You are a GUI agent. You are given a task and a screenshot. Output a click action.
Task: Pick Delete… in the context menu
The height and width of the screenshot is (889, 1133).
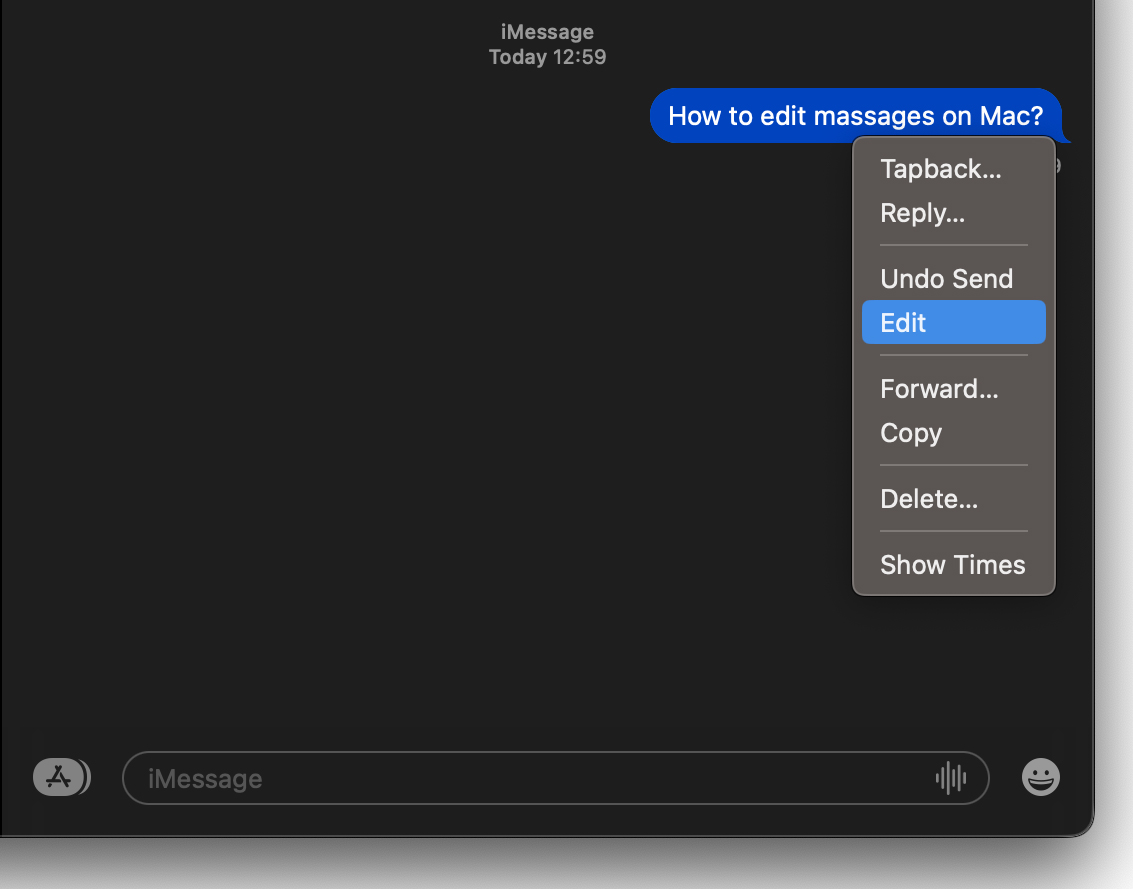pos(929,499)
